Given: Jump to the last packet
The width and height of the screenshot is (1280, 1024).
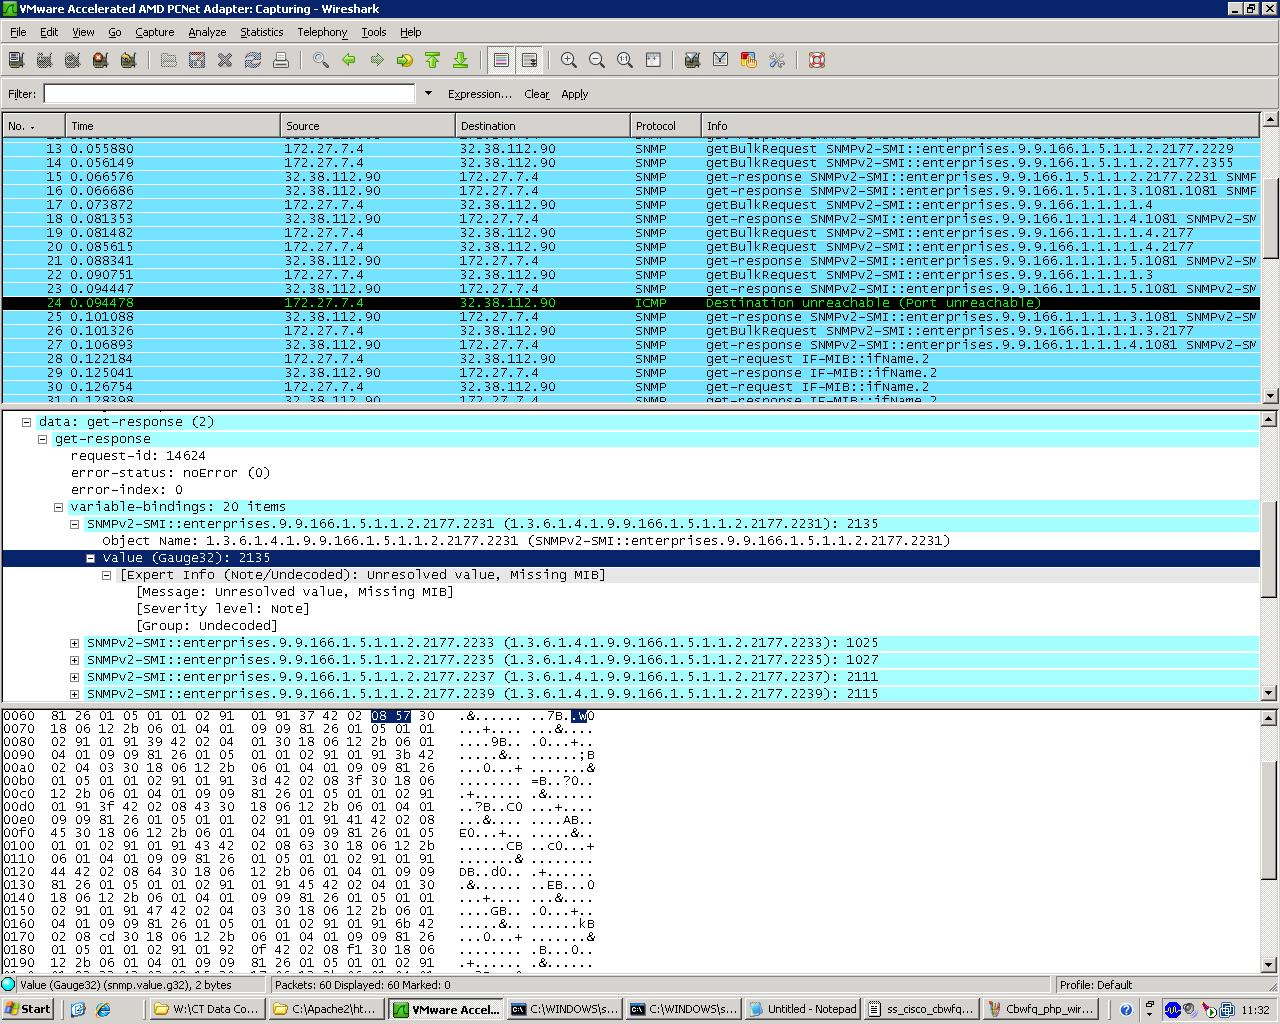Looking at the screenshot, I should point(461,60).
